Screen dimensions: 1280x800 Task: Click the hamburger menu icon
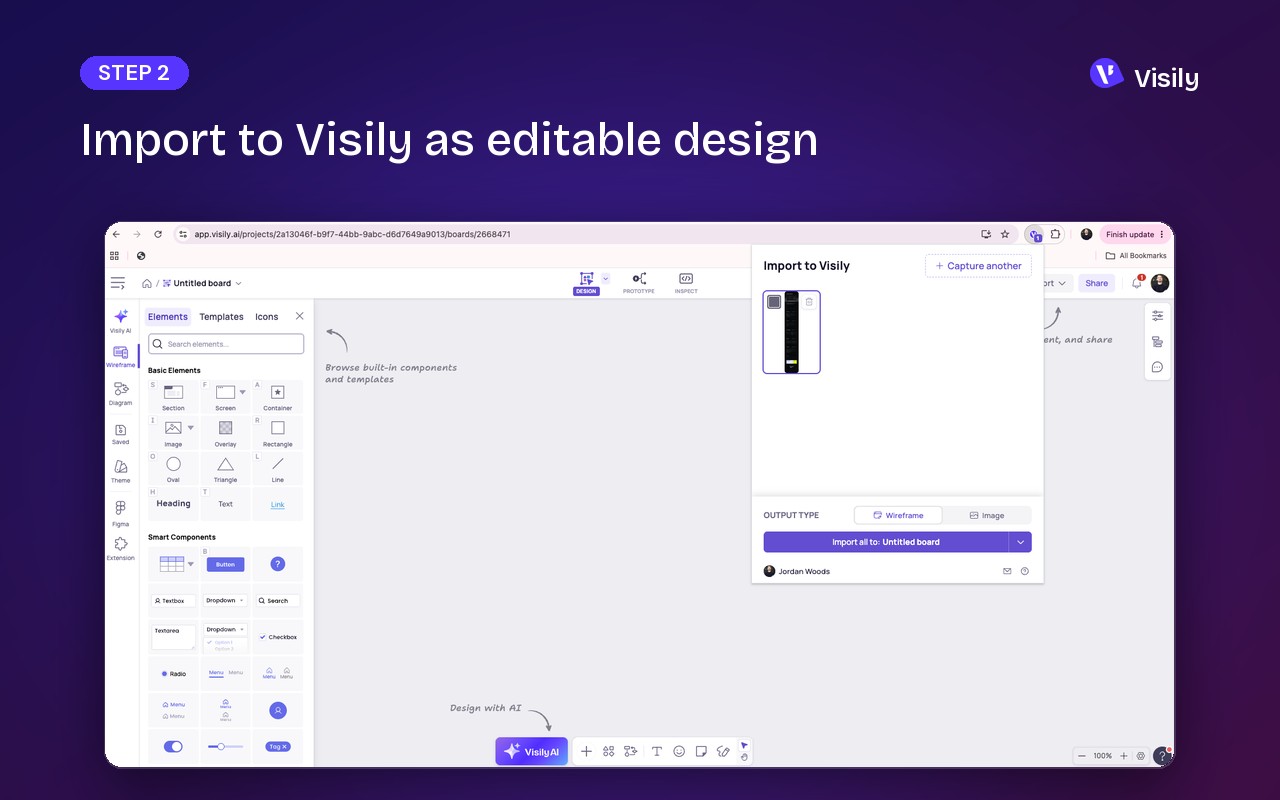[118, 283]
